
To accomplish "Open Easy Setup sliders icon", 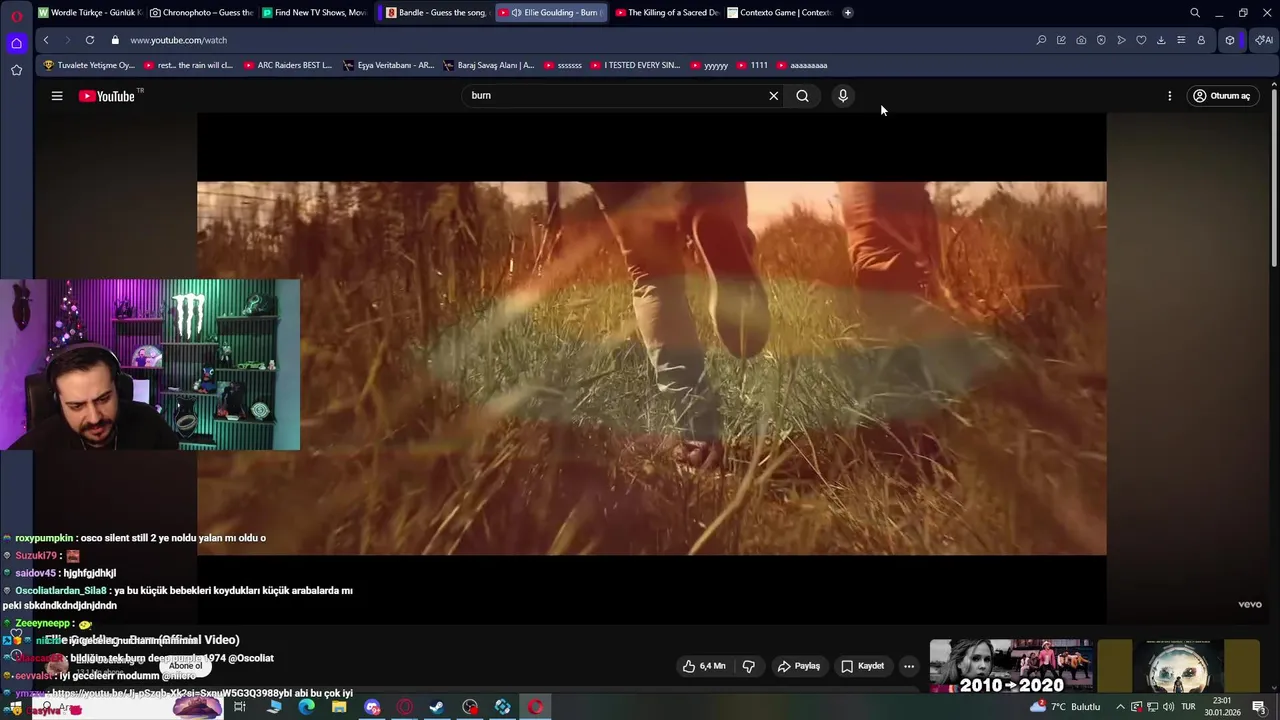I will click(1181, 40).
